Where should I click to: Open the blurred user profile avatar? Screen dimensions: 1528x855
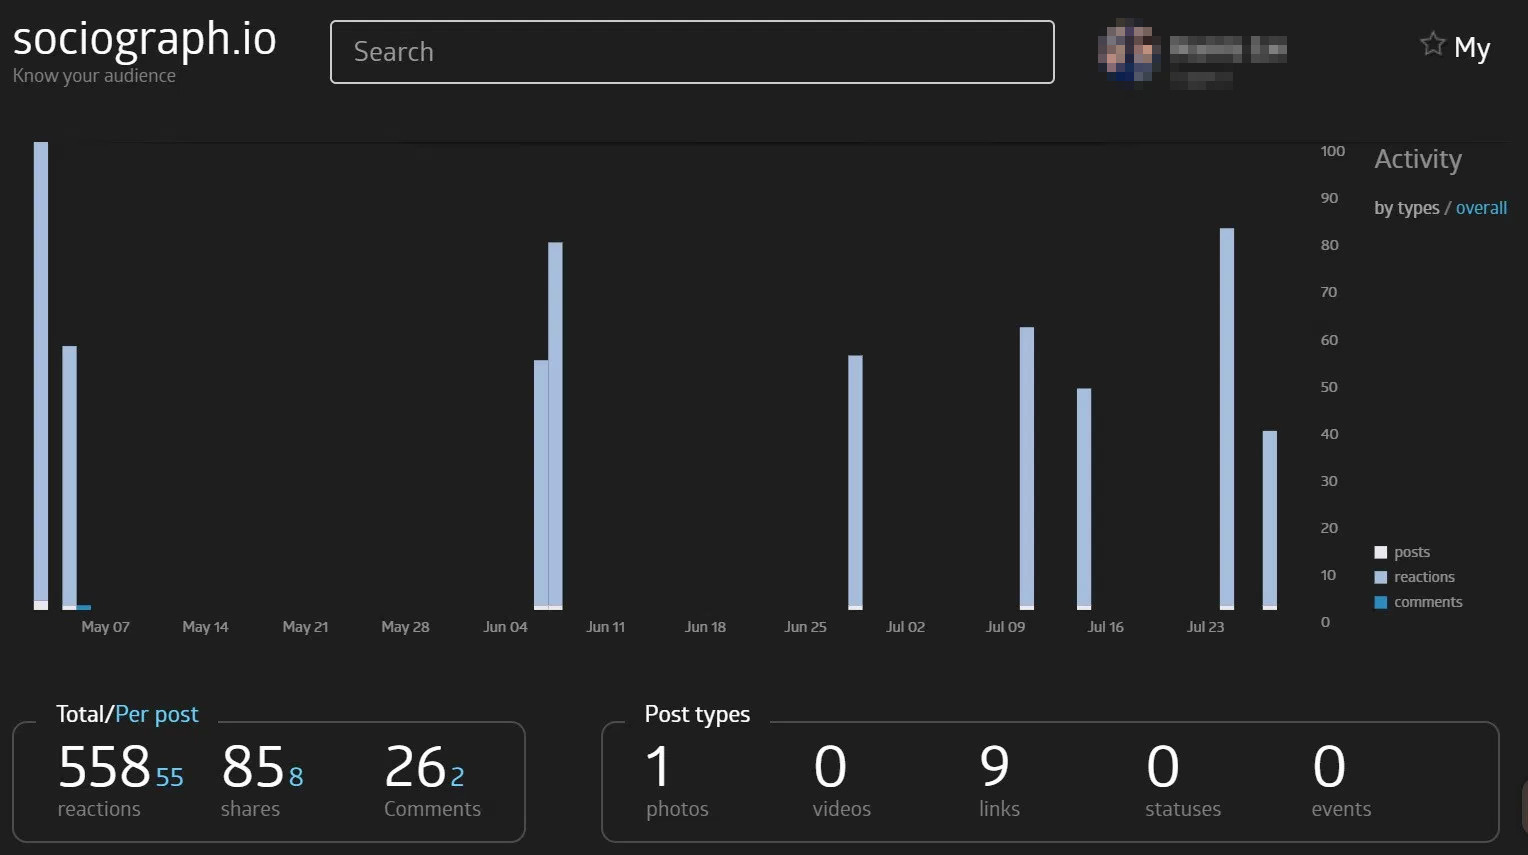[1128, 51]
